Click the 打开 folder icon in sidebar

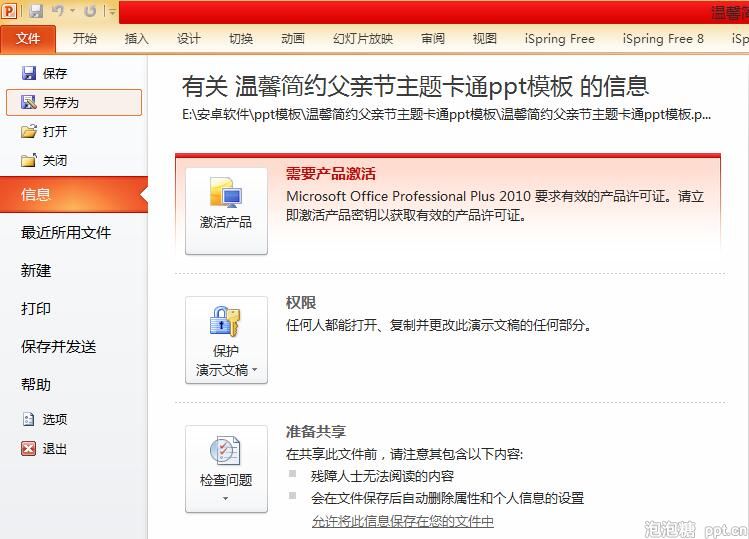coord(29,131)
